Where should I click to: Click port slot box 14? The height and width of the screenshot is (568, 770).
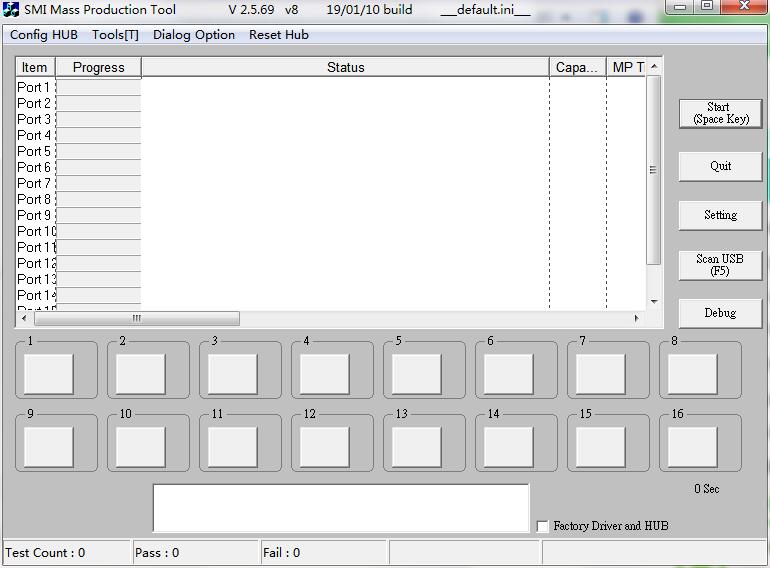tap(509, 447)
